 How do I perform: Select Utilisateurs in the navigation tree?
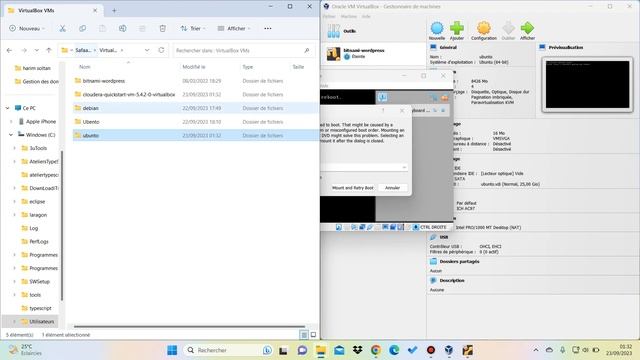pos(41,322)
